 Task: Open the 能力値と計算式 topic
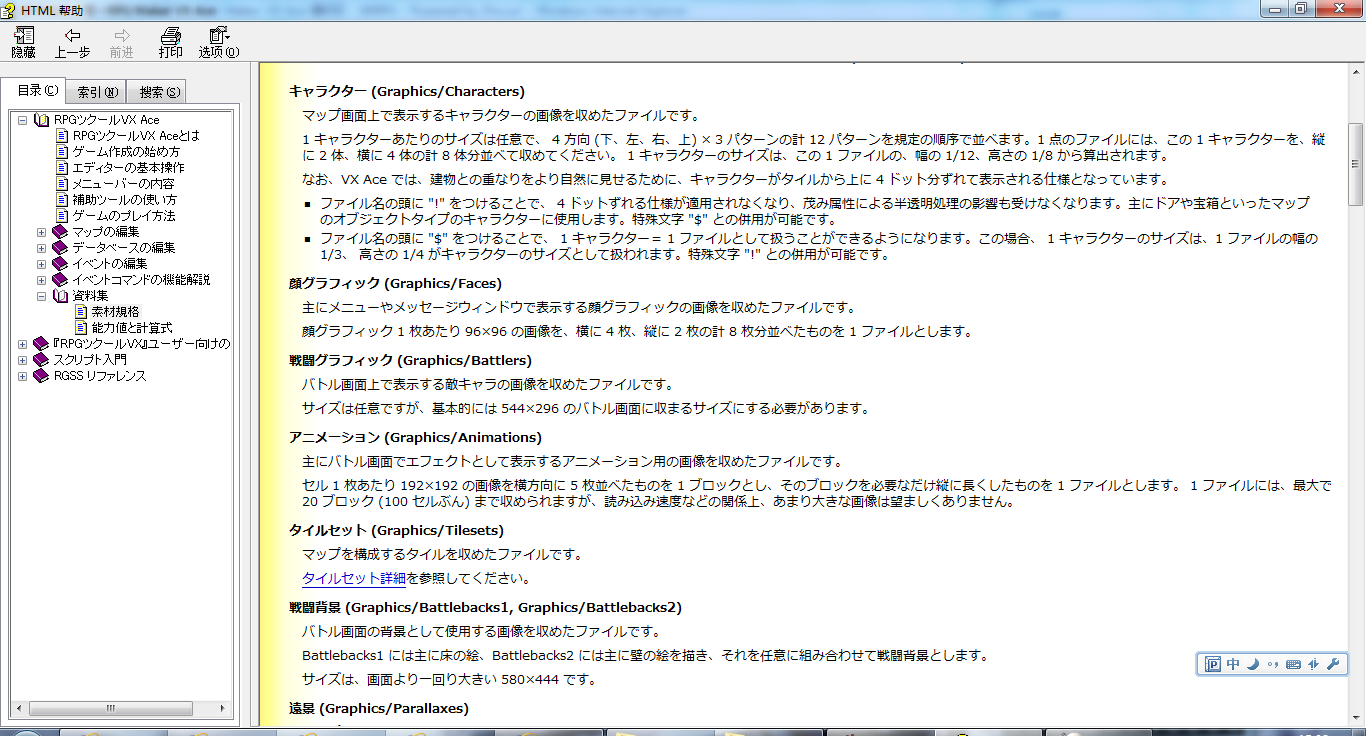coord(132,328)
